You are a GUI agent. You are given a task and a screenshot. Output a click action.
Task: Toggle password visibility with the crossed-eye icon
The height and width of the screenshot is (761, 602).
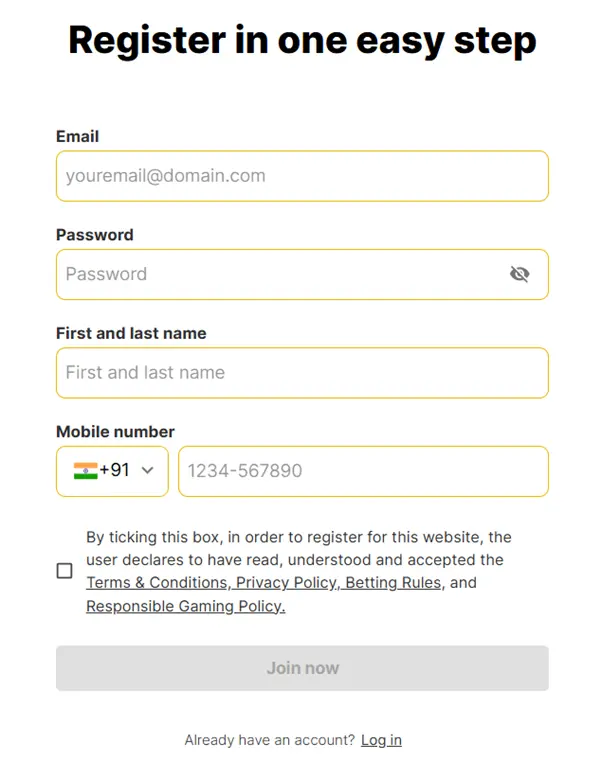[x=519, y=274]
